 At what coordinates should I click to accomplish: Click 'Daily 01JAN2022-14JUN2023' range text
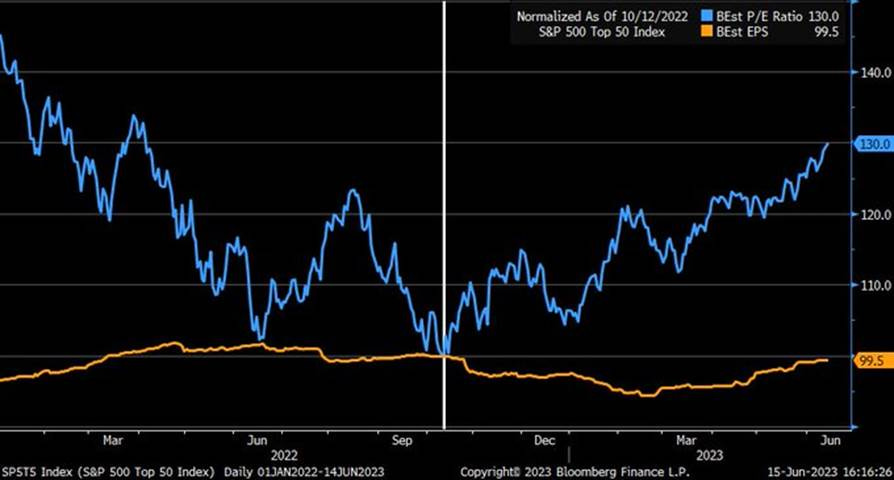(x=304, y=472)
